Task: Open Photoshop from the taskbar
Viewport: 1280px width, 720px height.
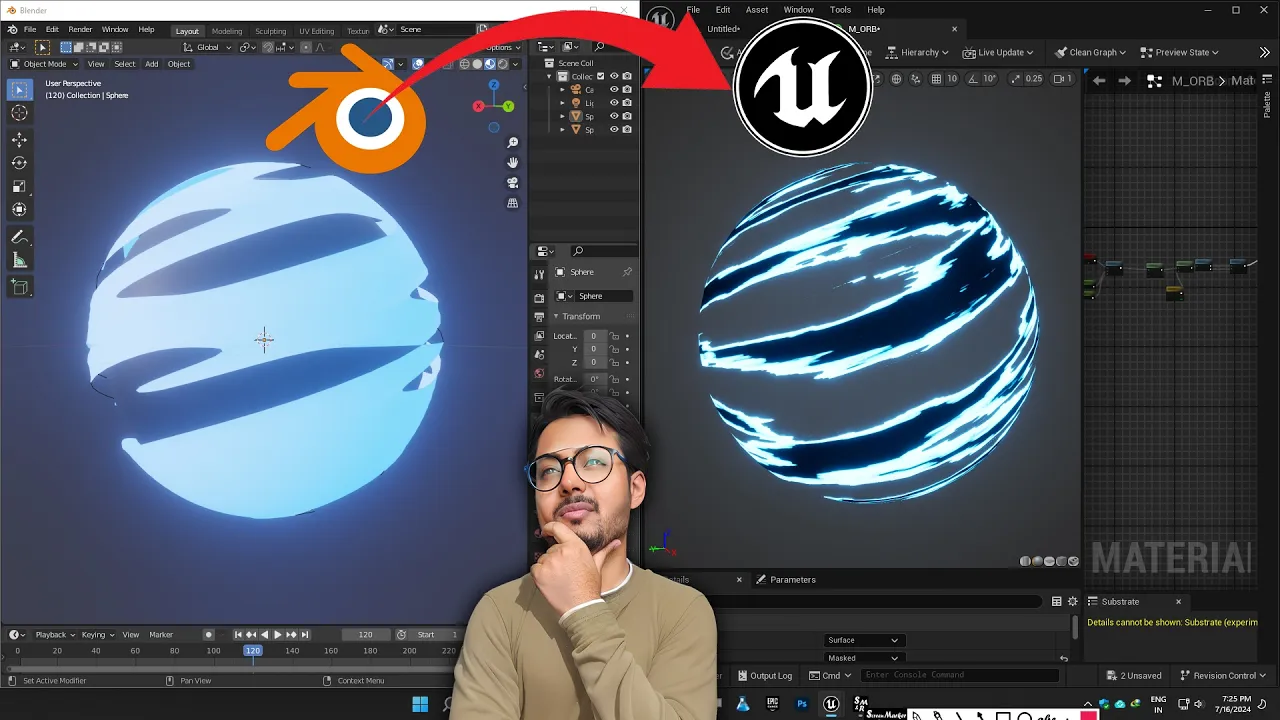Action: 801,704
